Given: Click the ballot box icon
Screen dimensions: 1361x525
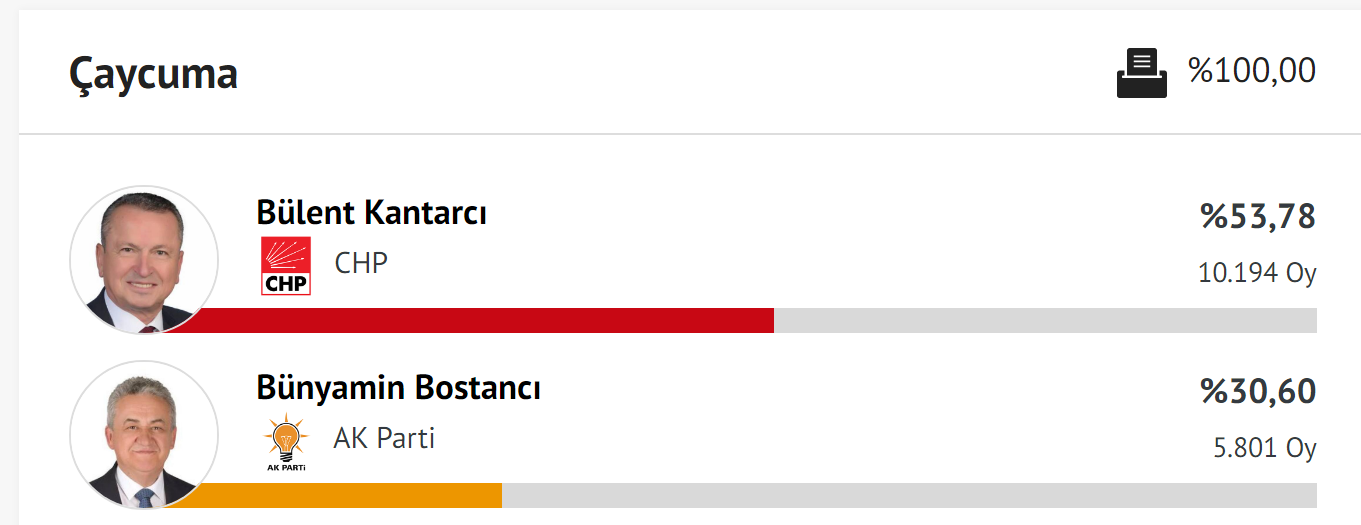Looking at the screenshot, I should [1141, 74].
